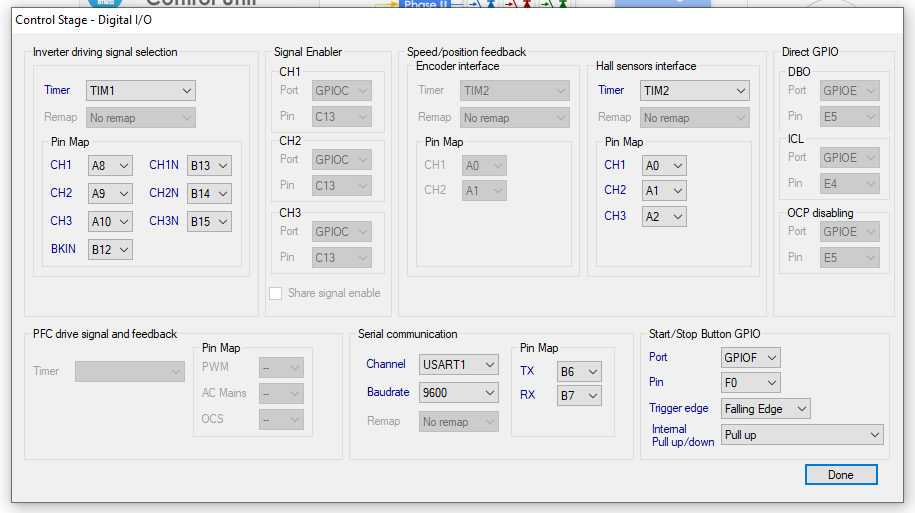Open the Hall sensors CH3 pin A2 dropdown

tap(664, 217)
